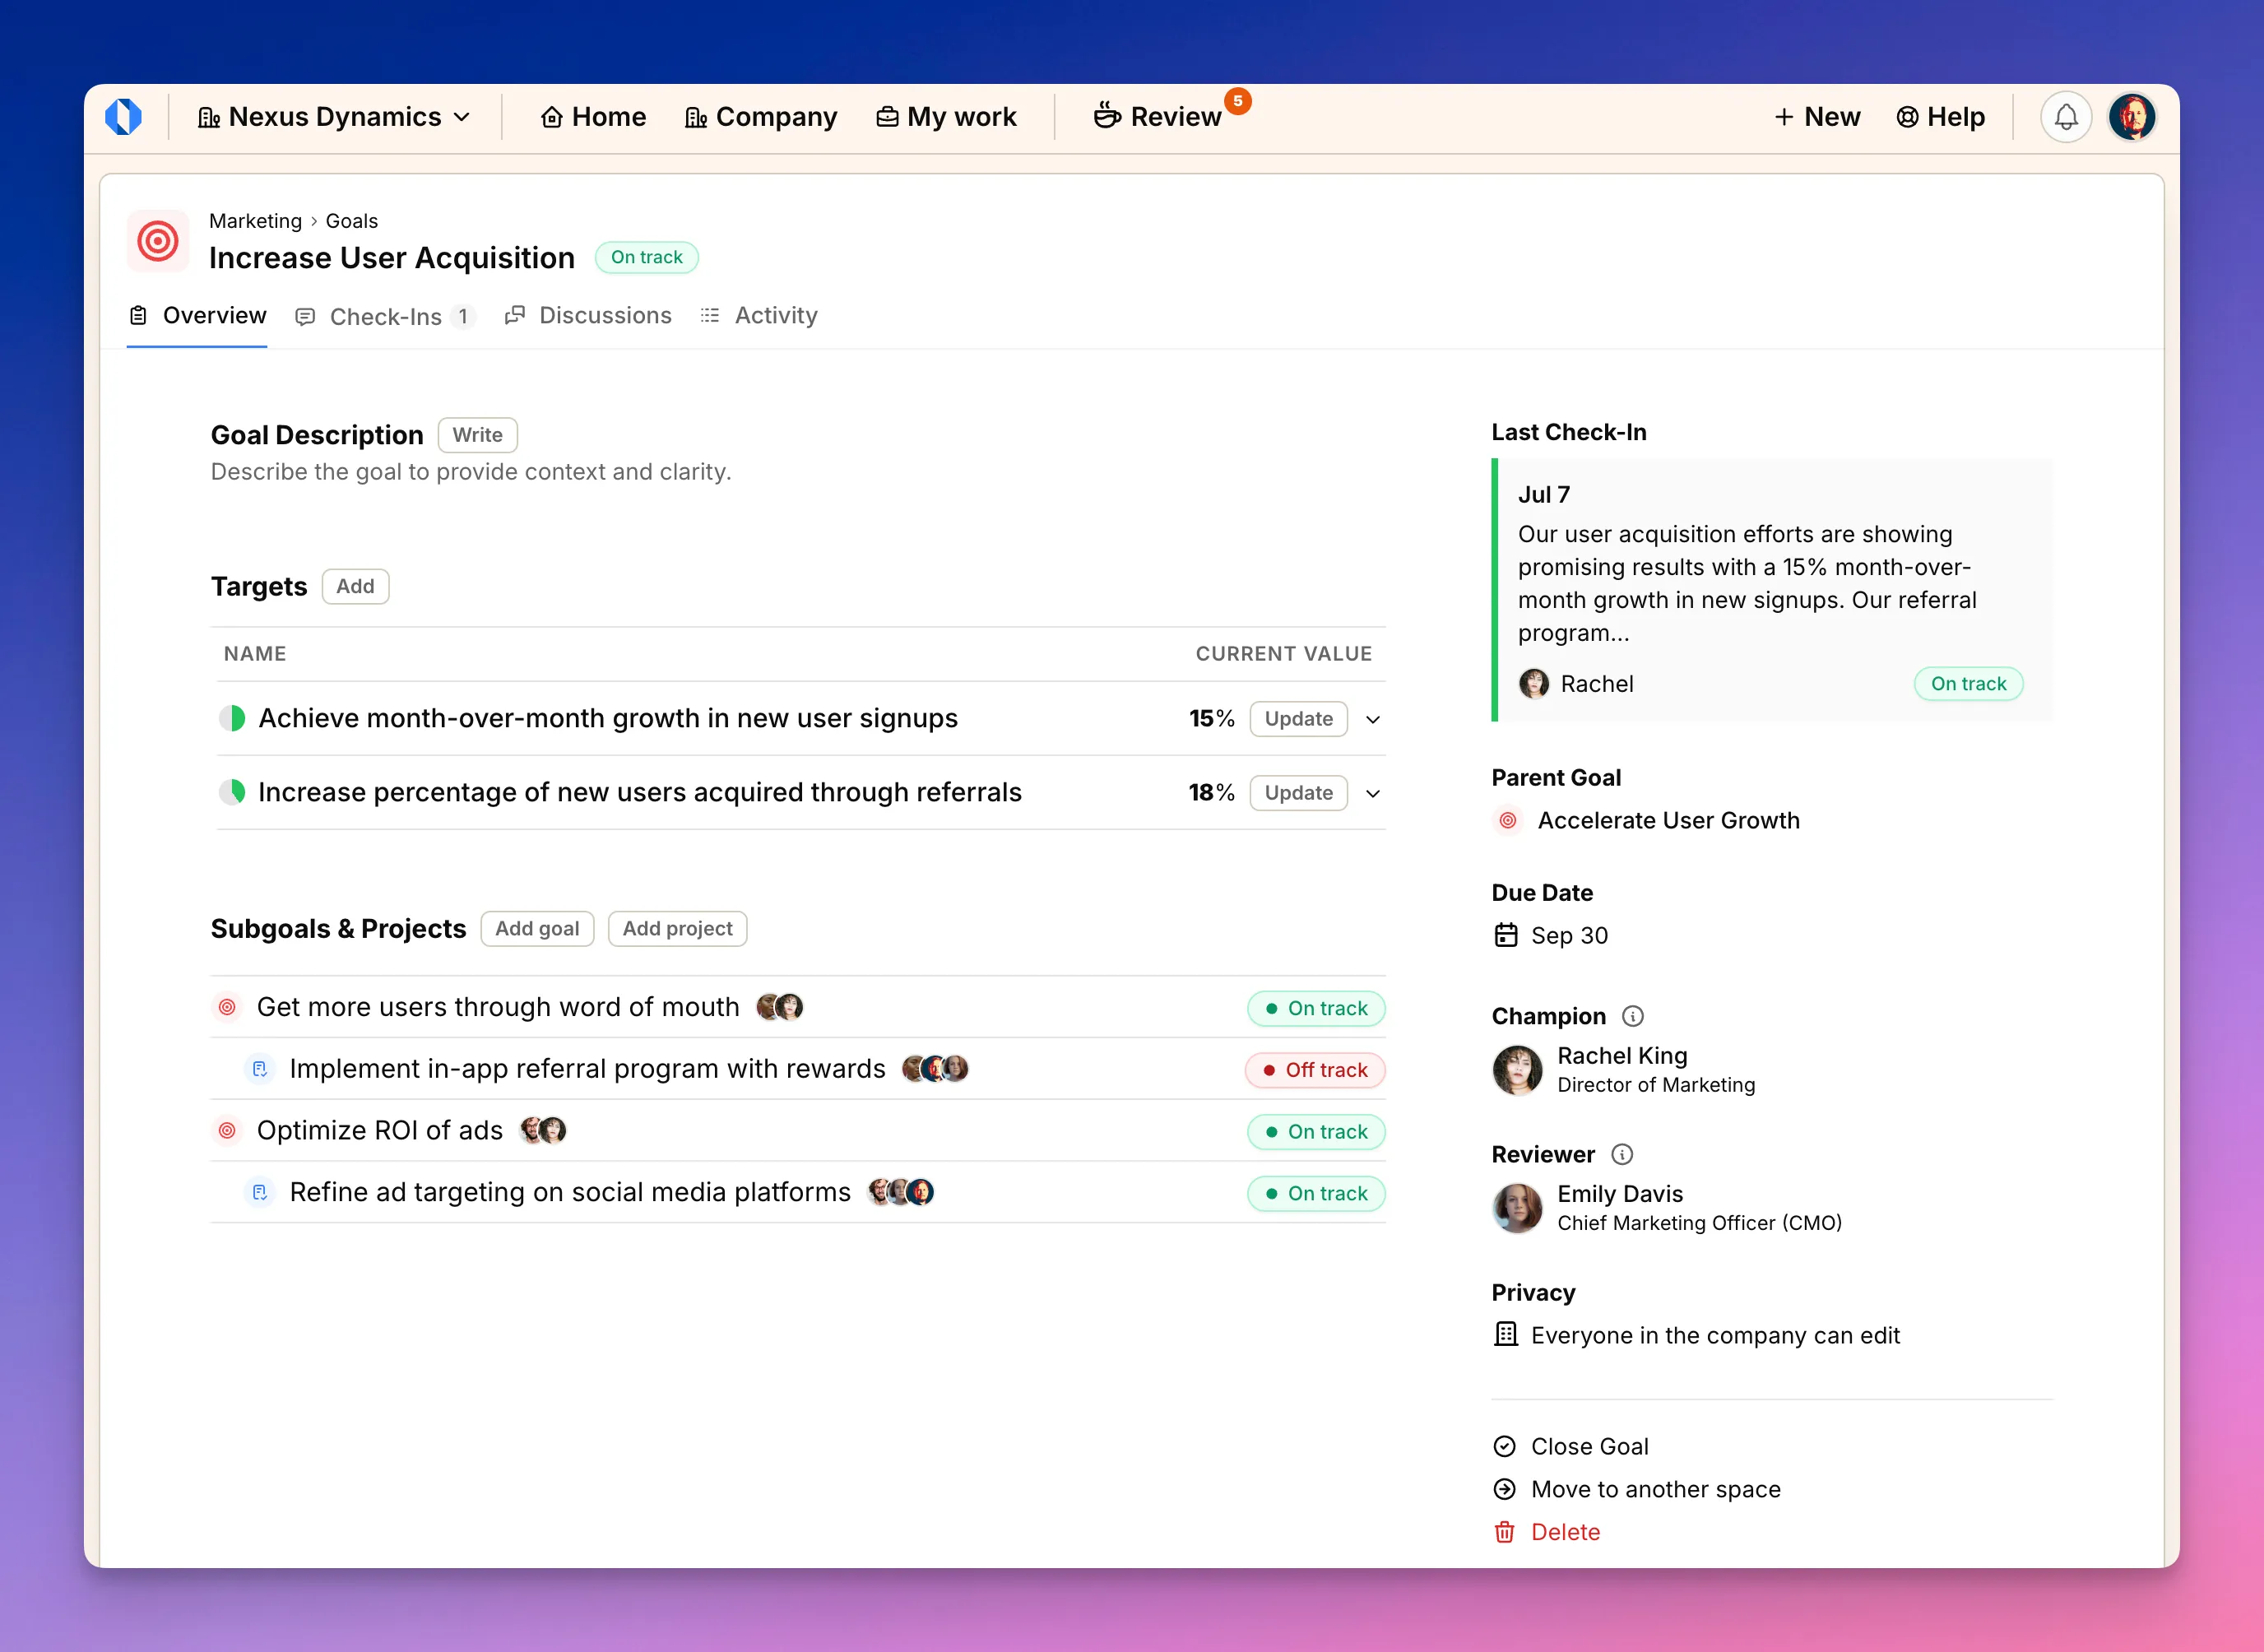2264x1652 pixels.
Task: Click the calendar icon next to Sep 30
Action: pyautogui.click(x=1506, y=936)
